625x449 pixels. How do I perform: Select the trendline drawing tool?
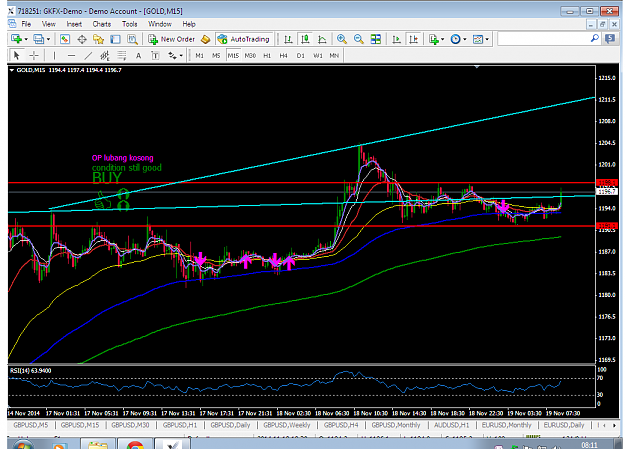click(x=88, y=55)
